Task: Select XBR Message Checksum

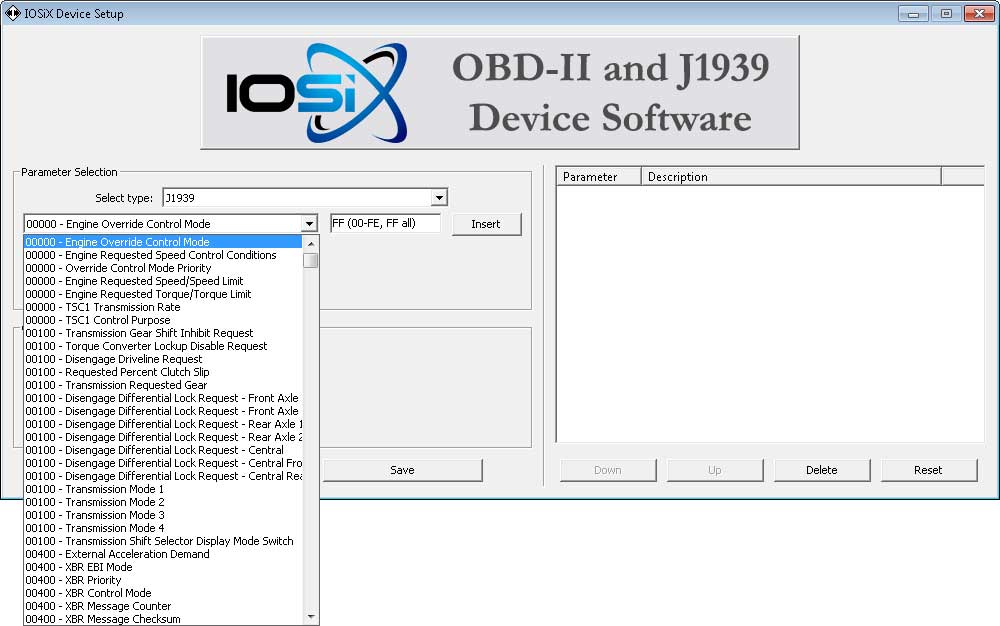Action: (x=163, y=619)
